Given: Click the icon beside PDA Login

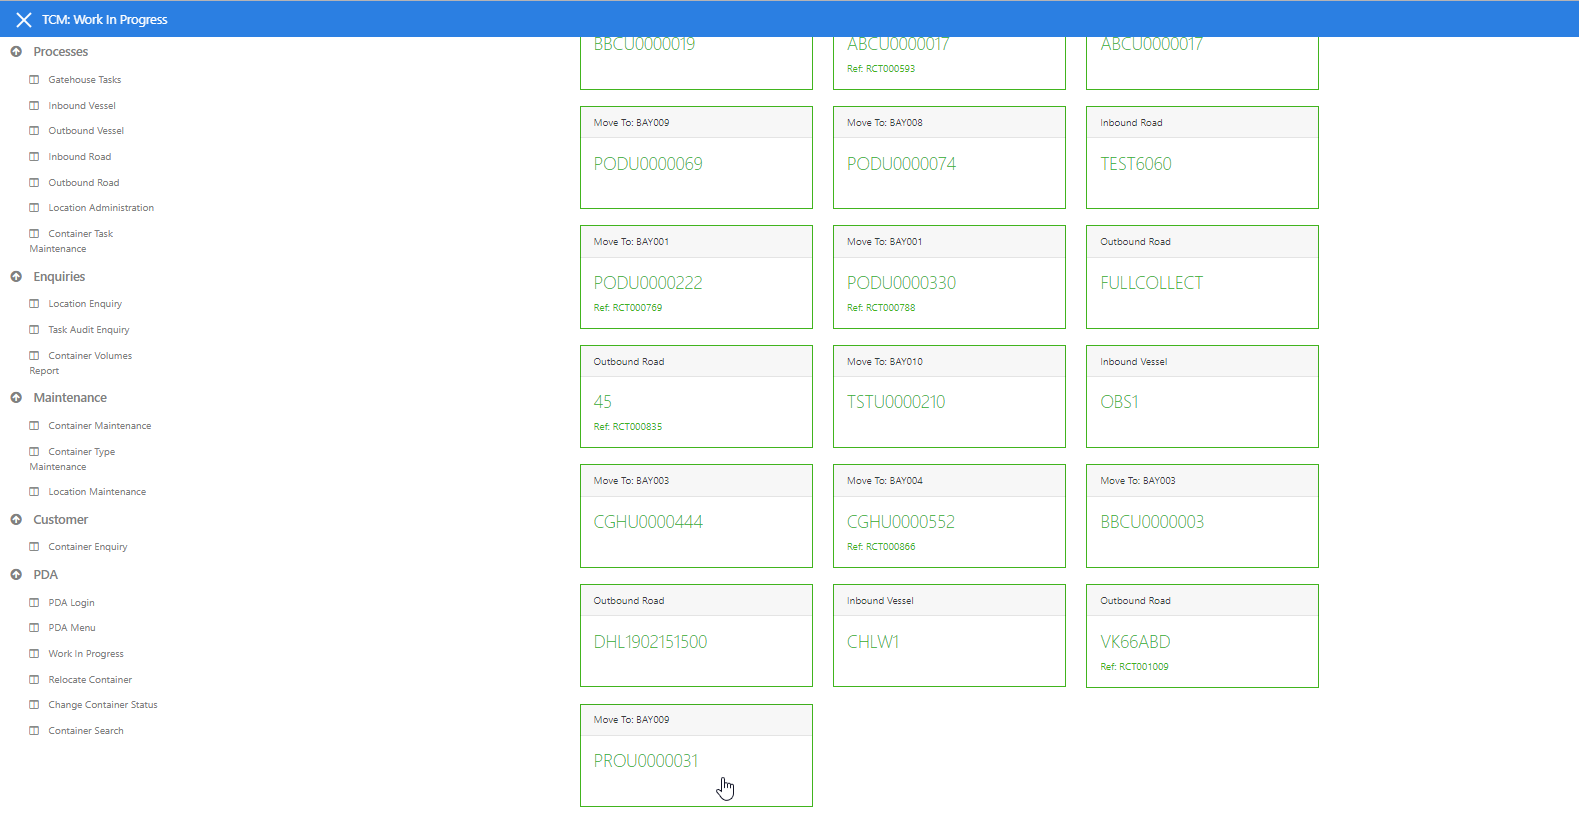Looking at the screenshot, I should click(x=34, y=603).
